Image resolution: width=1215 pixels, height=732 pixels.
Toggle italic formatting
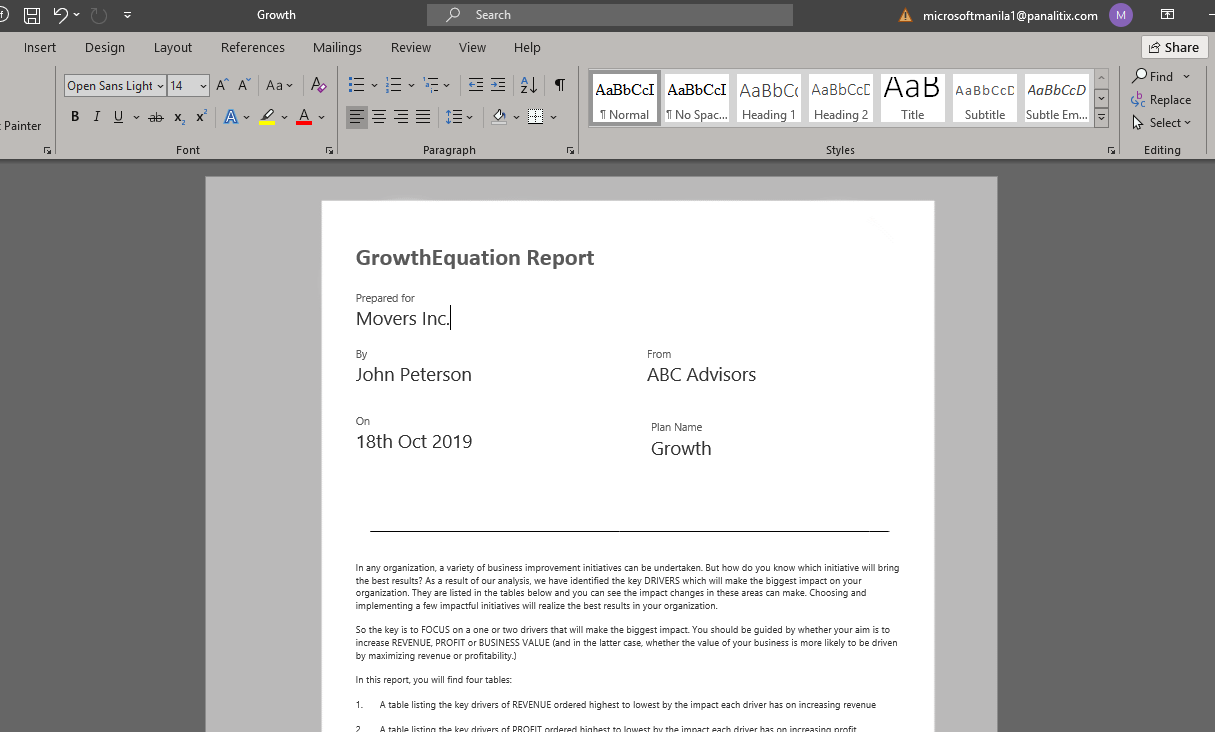click(97, 117)
